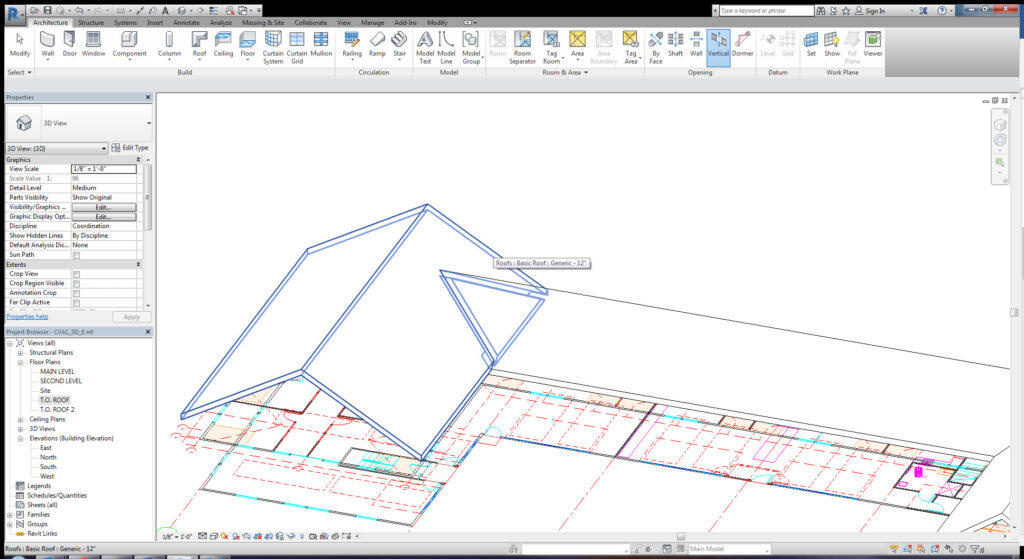The height and width of the screenshot is (559, 1024).
Task: Activate the Roof tool
Action: 199,44
